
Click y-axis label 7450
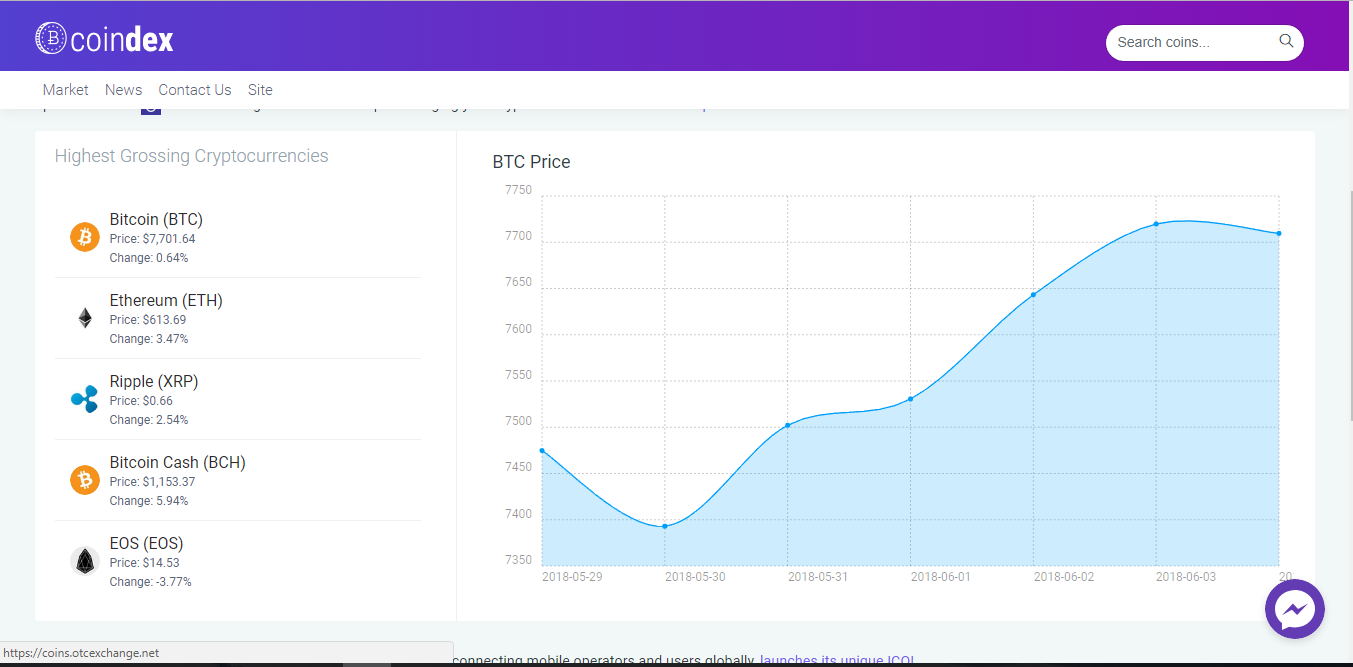(x=519, y=468)
